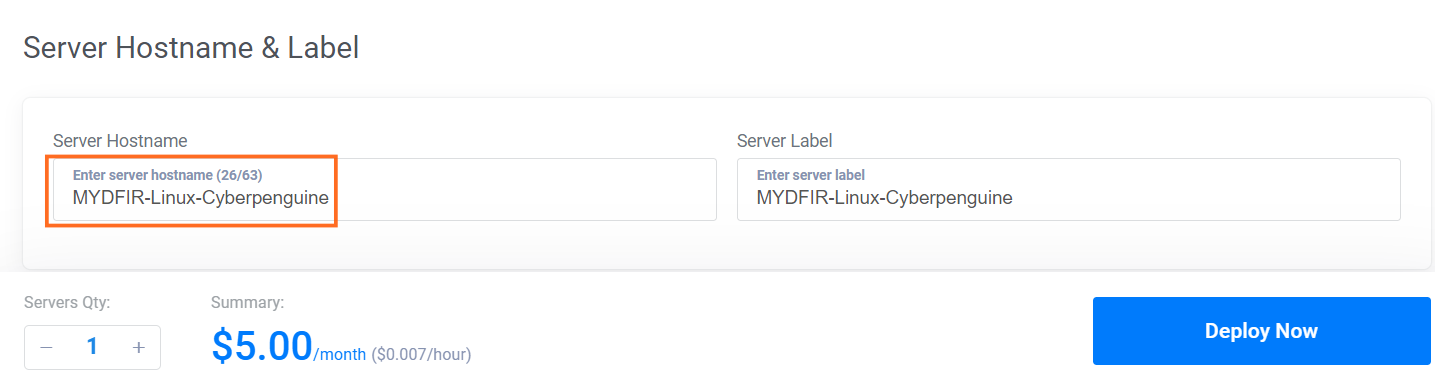Click inside the Server Label text box

coord(1068,189)
